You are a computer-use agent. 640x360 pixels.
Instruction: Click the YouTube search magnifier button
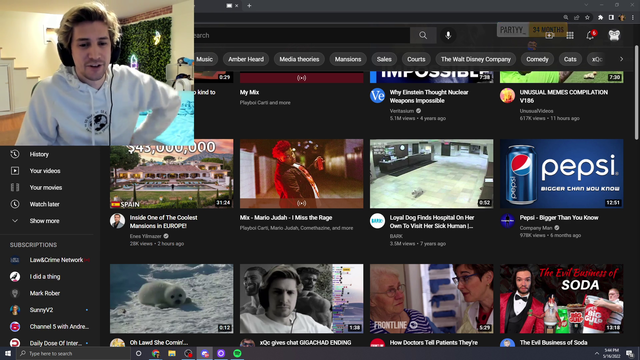[423, 36]
